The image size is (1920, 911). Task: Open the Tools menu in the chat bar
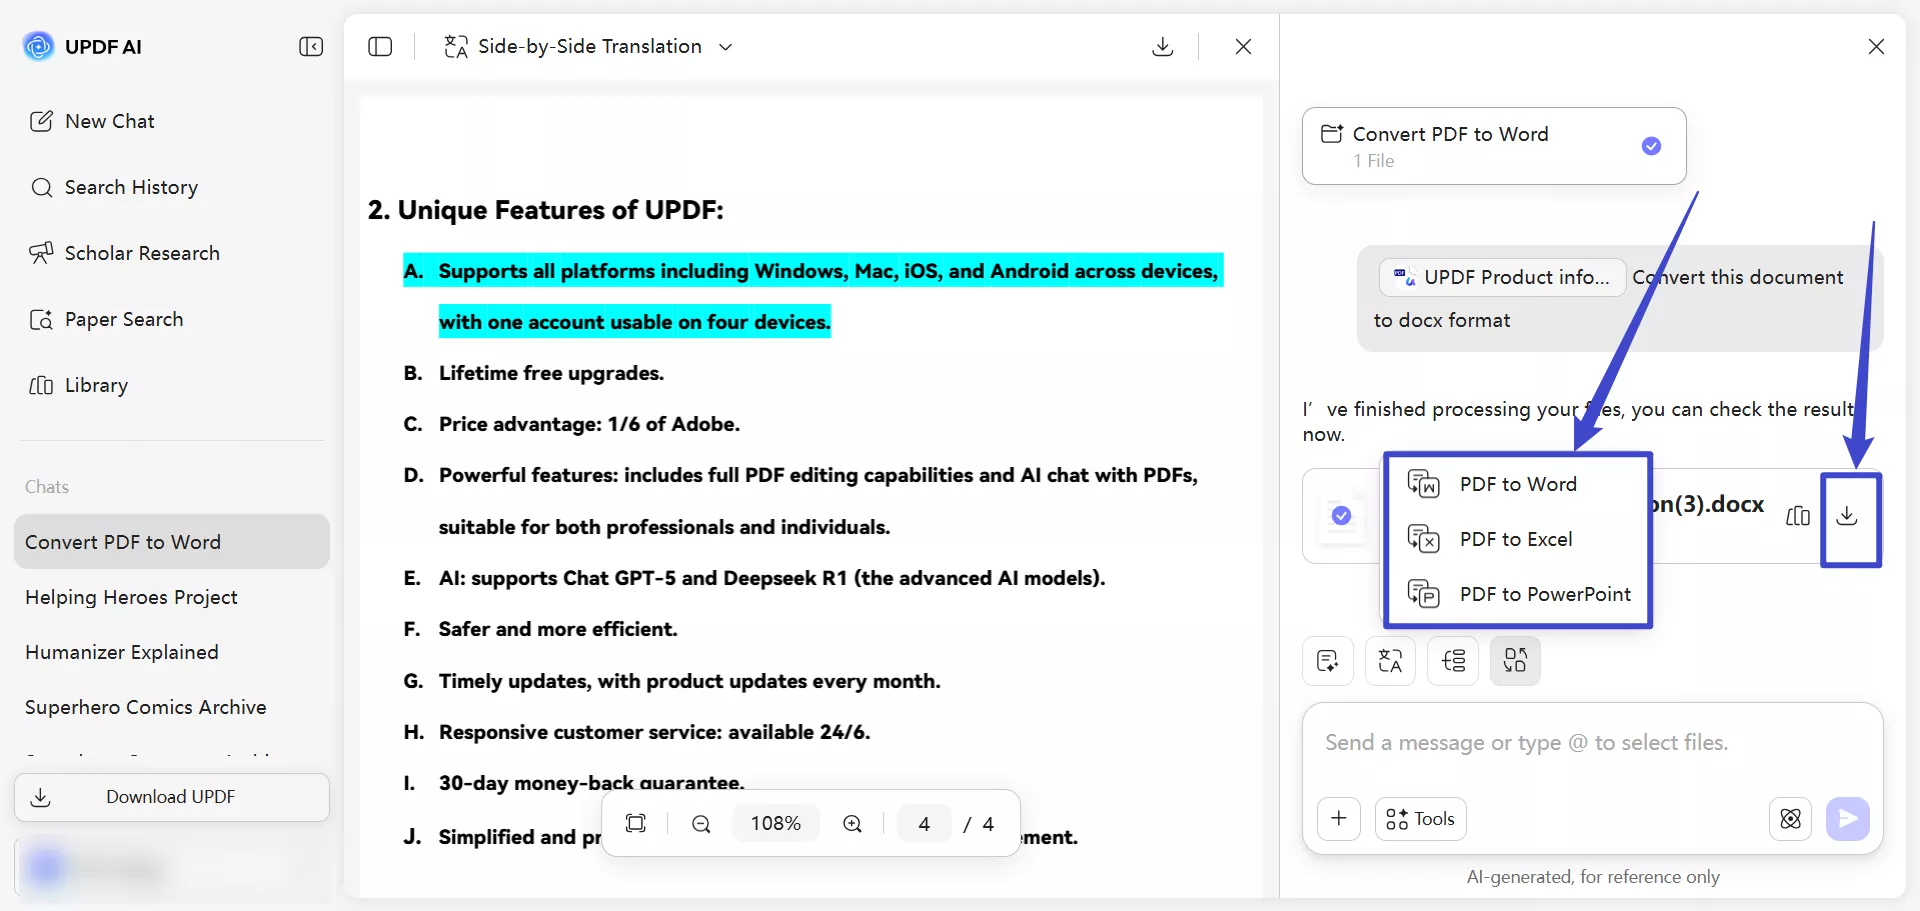coord(1419,819)
